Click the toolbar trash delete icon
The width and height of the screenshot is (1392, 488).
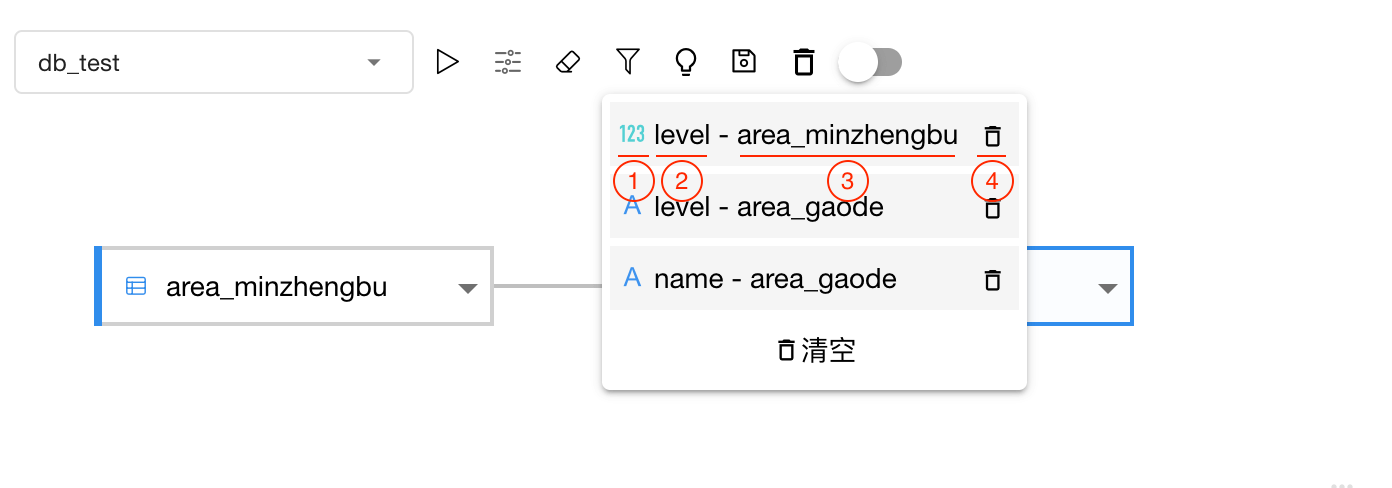tap(803, 62)
